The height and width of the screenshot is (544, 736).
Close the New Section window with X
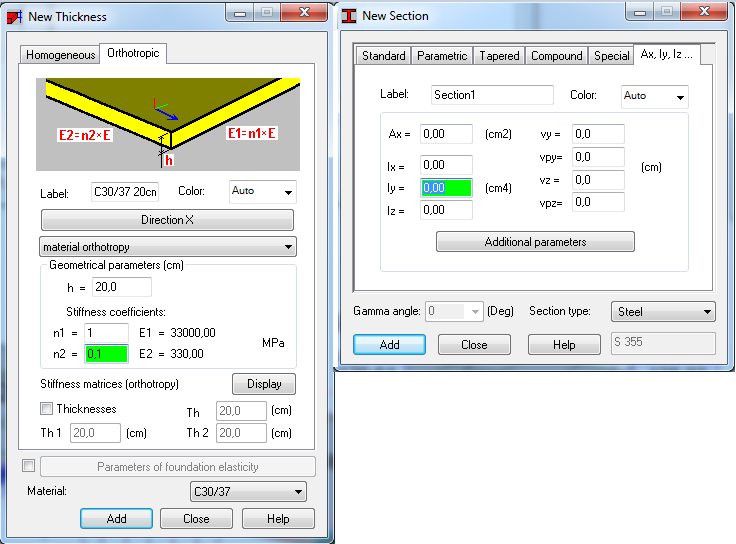(704, 12)
